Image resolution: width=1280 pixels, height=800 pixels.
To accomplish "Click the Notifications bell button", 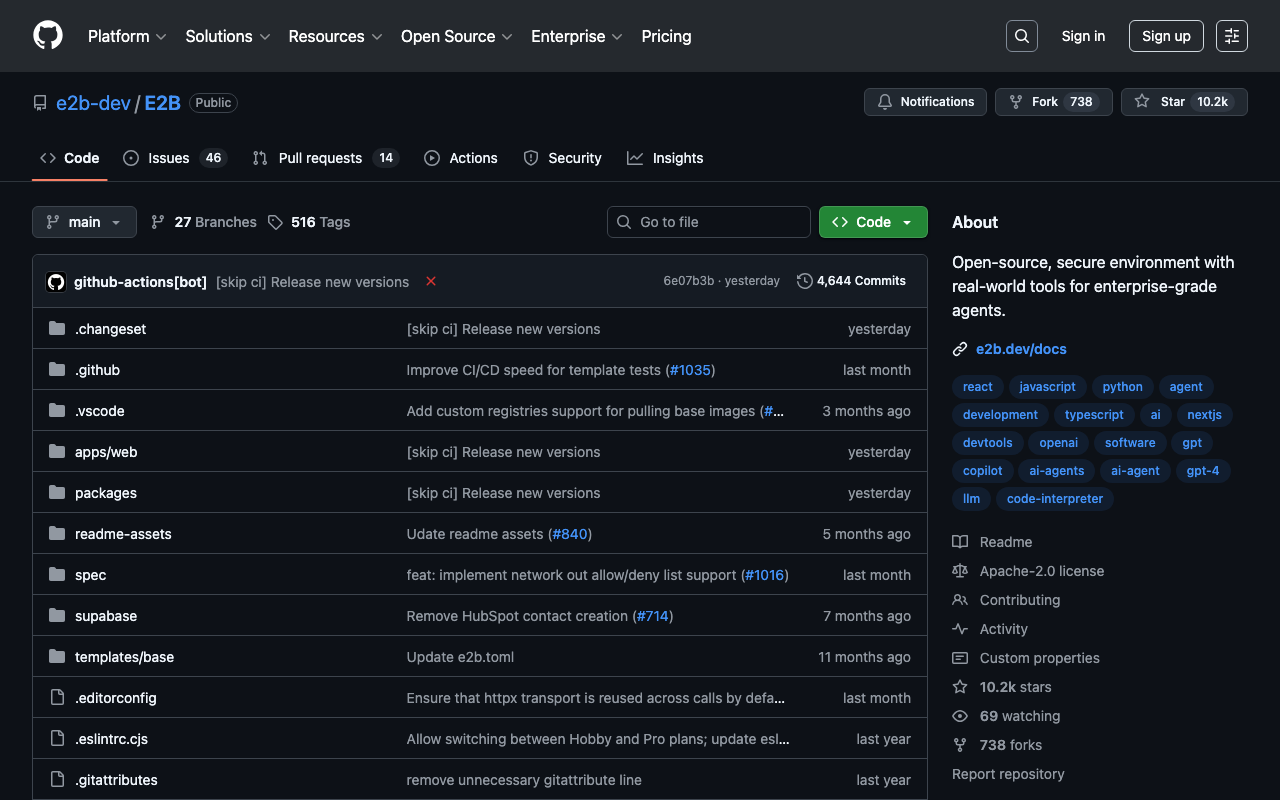I will [x=925, y=102].
